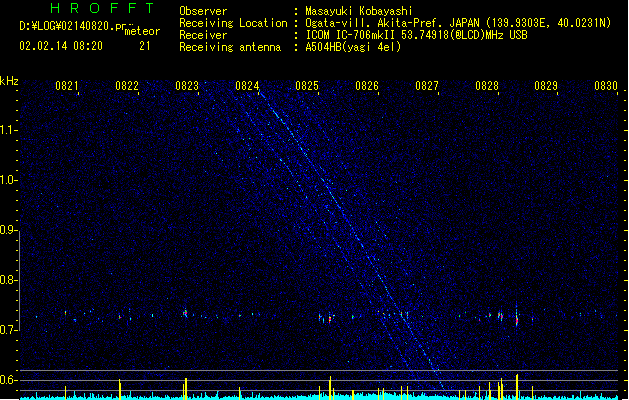Click the meteor count value 21
This screenshot has height=400, width=629.
tap(145, 46)
